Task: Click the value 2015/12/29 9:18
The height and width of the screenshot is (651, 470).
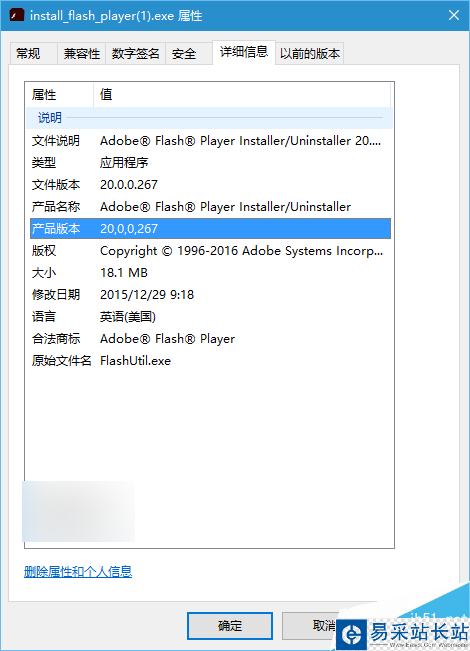Action: (x=147, y=295)
